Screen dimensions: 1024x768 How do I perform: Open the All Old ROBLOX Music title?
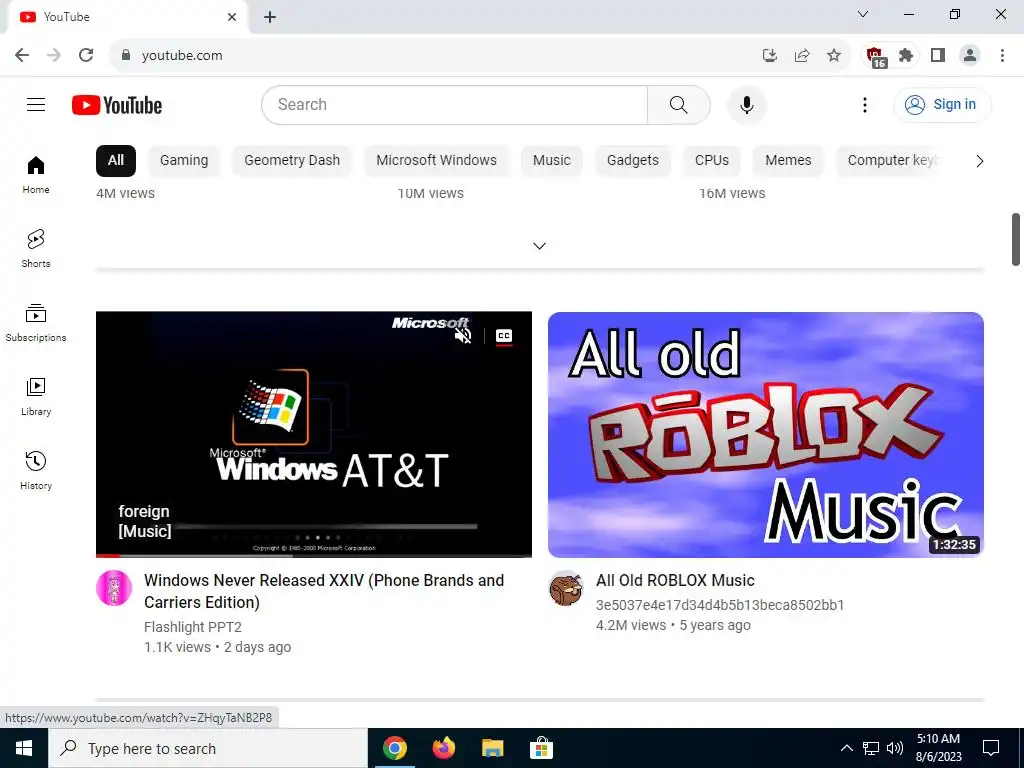click(675, 580)
